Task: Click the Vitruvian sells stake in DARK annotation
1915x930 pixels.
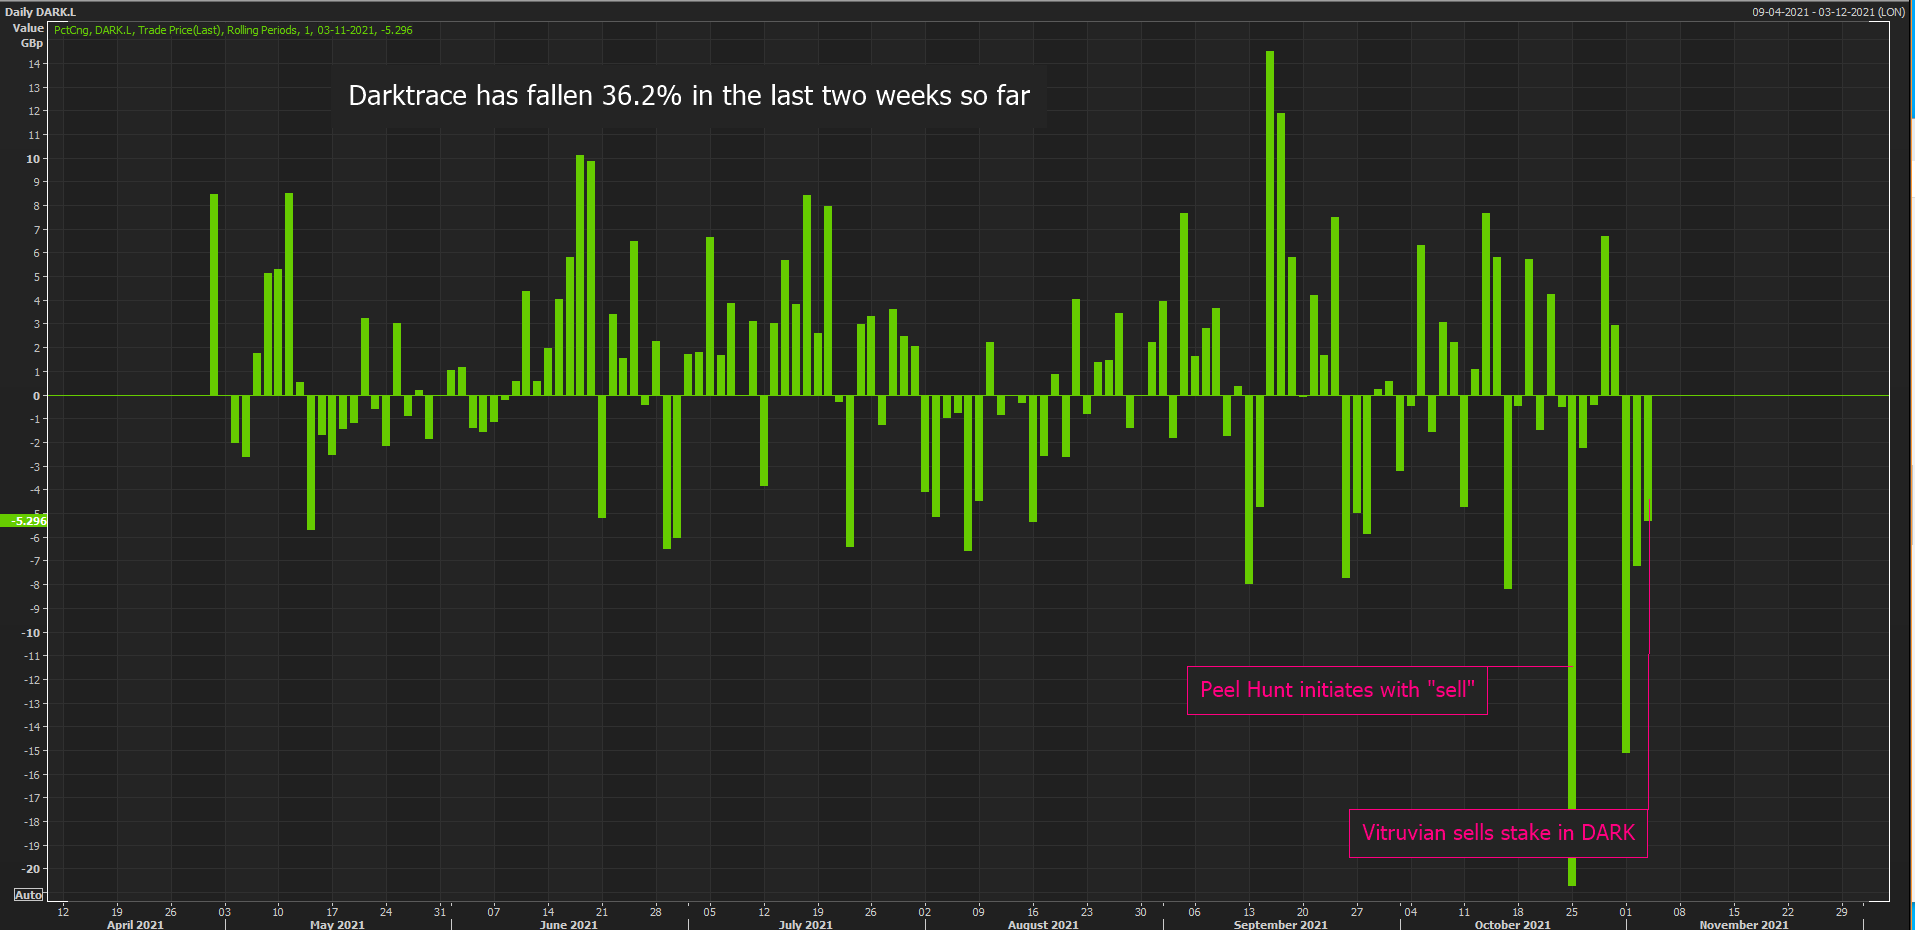Action: click(x=1498, y=833)
